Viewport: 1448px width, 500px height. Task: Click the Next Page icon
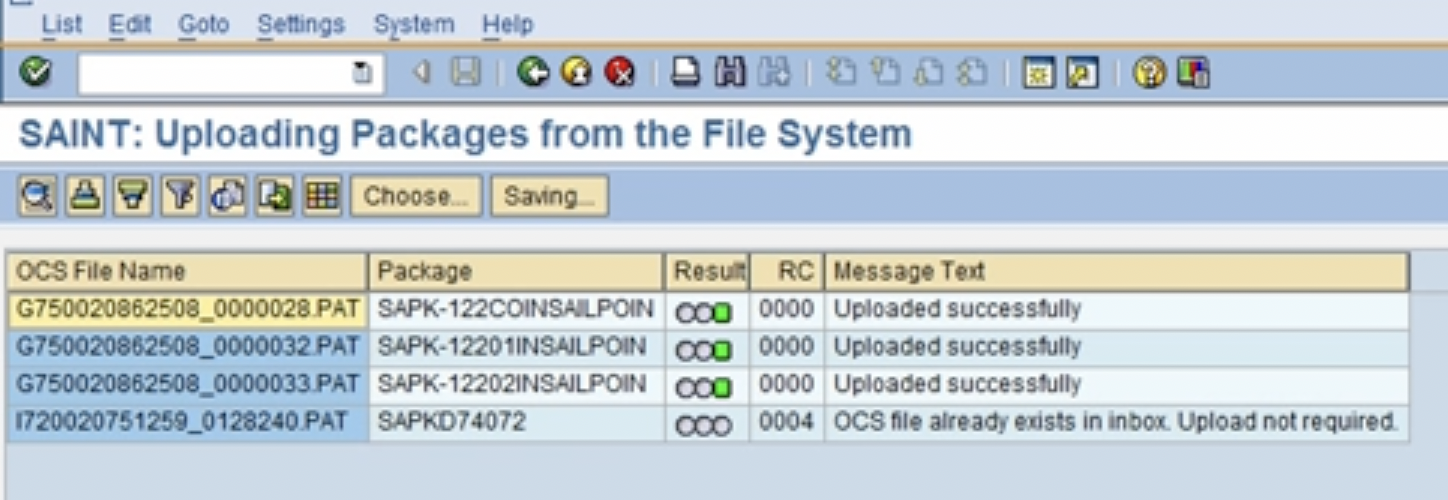[928, 73]
